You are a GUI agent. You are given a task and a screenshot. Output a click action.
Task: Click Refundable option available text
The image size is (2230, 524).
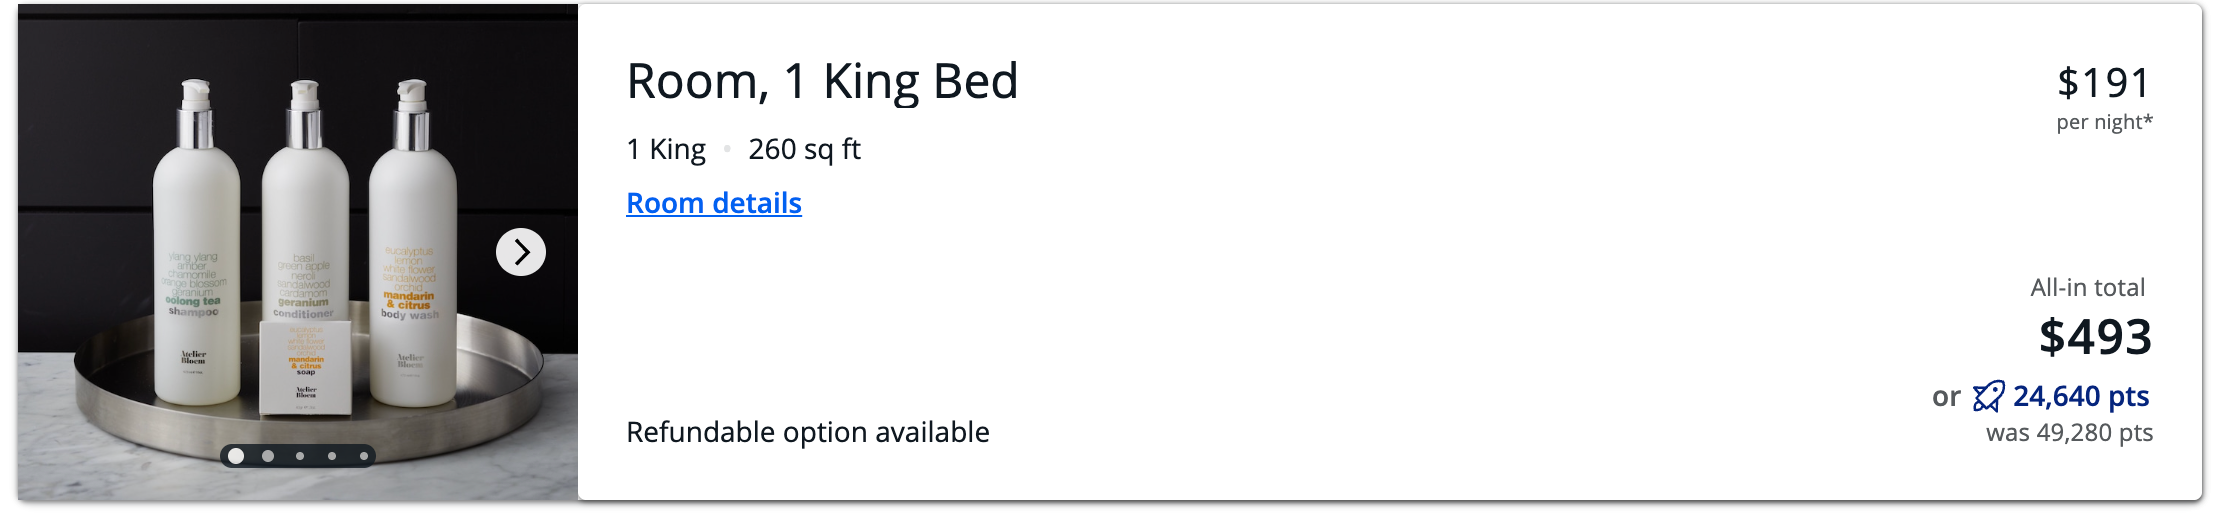pos(808,432)
